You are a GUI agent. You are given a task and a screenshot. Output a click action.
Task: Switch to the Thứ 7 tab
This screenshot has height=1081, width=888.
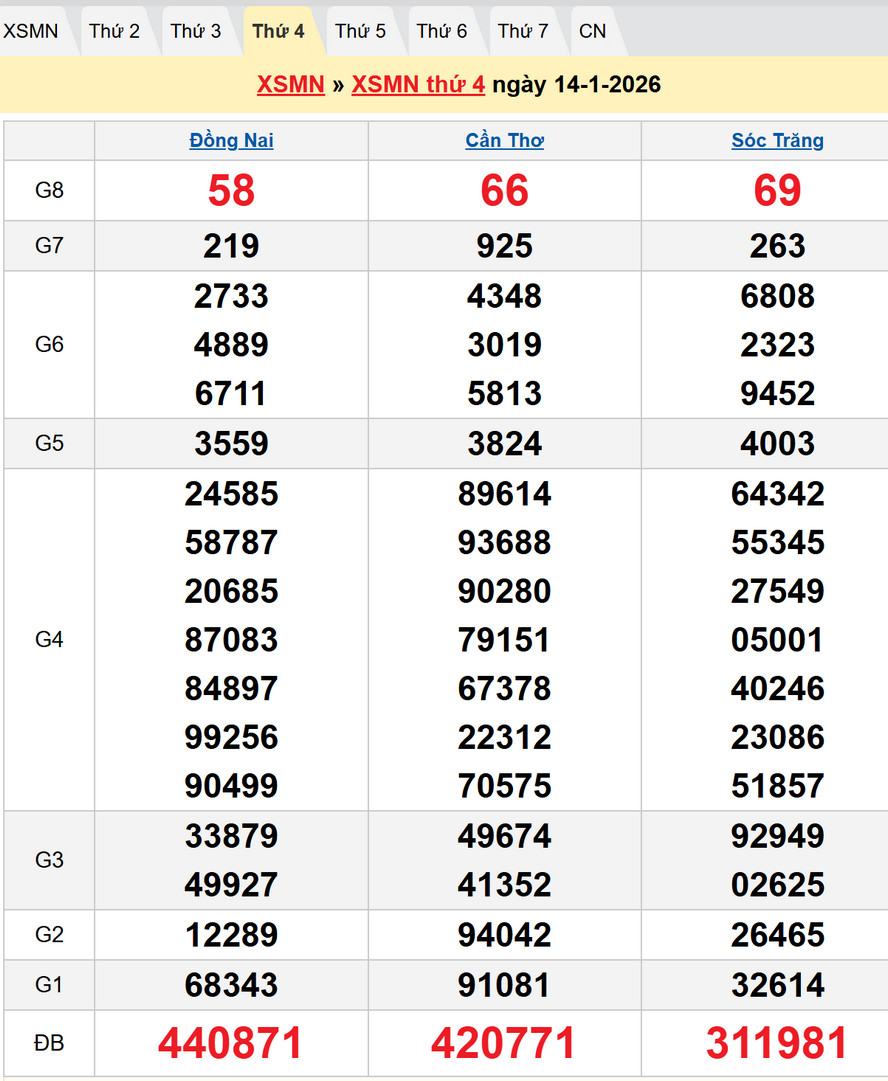[x=523, y=31]
